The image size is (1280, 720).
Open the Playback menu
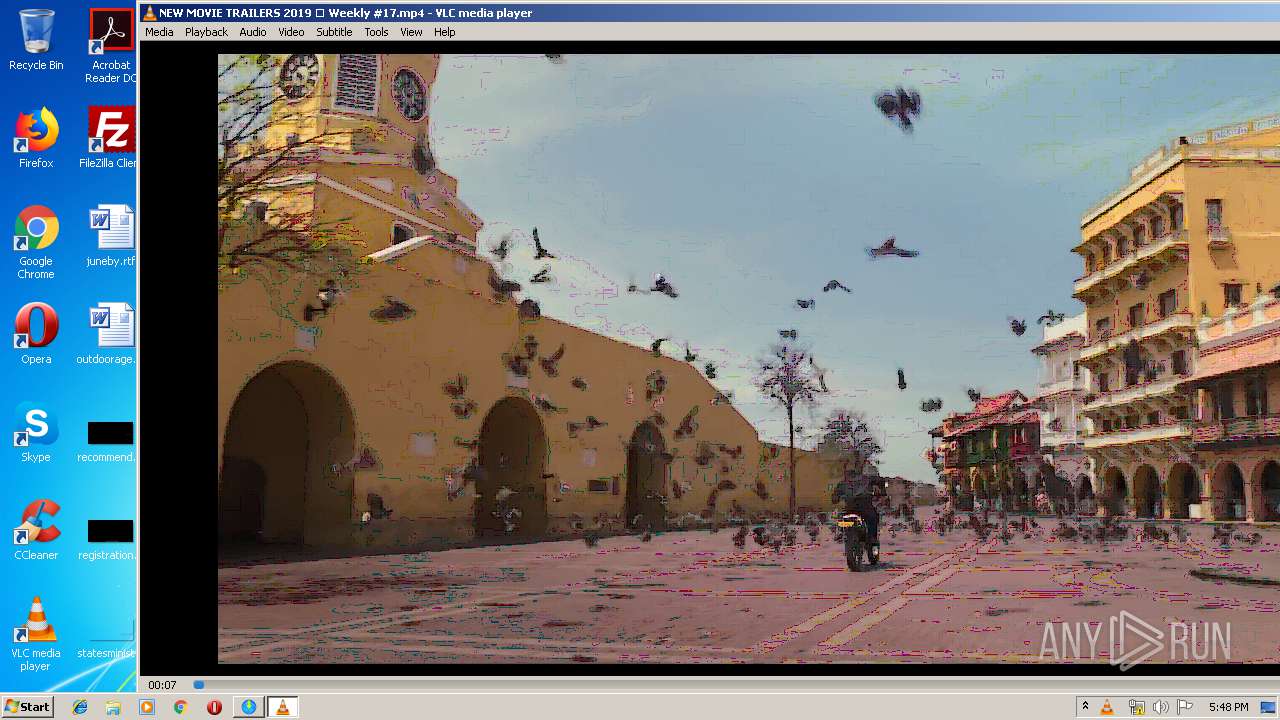pos(206,32)
